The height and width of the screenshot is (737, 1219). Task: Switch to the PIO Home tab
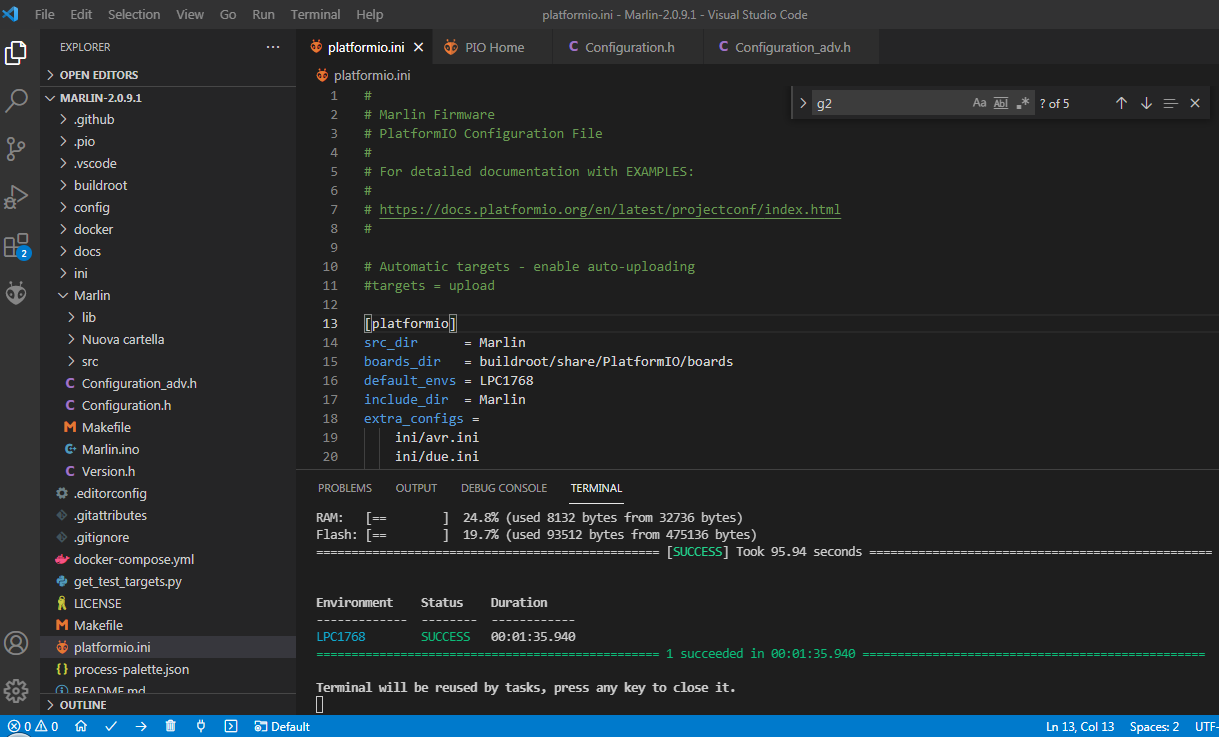[x=494, y=47]
